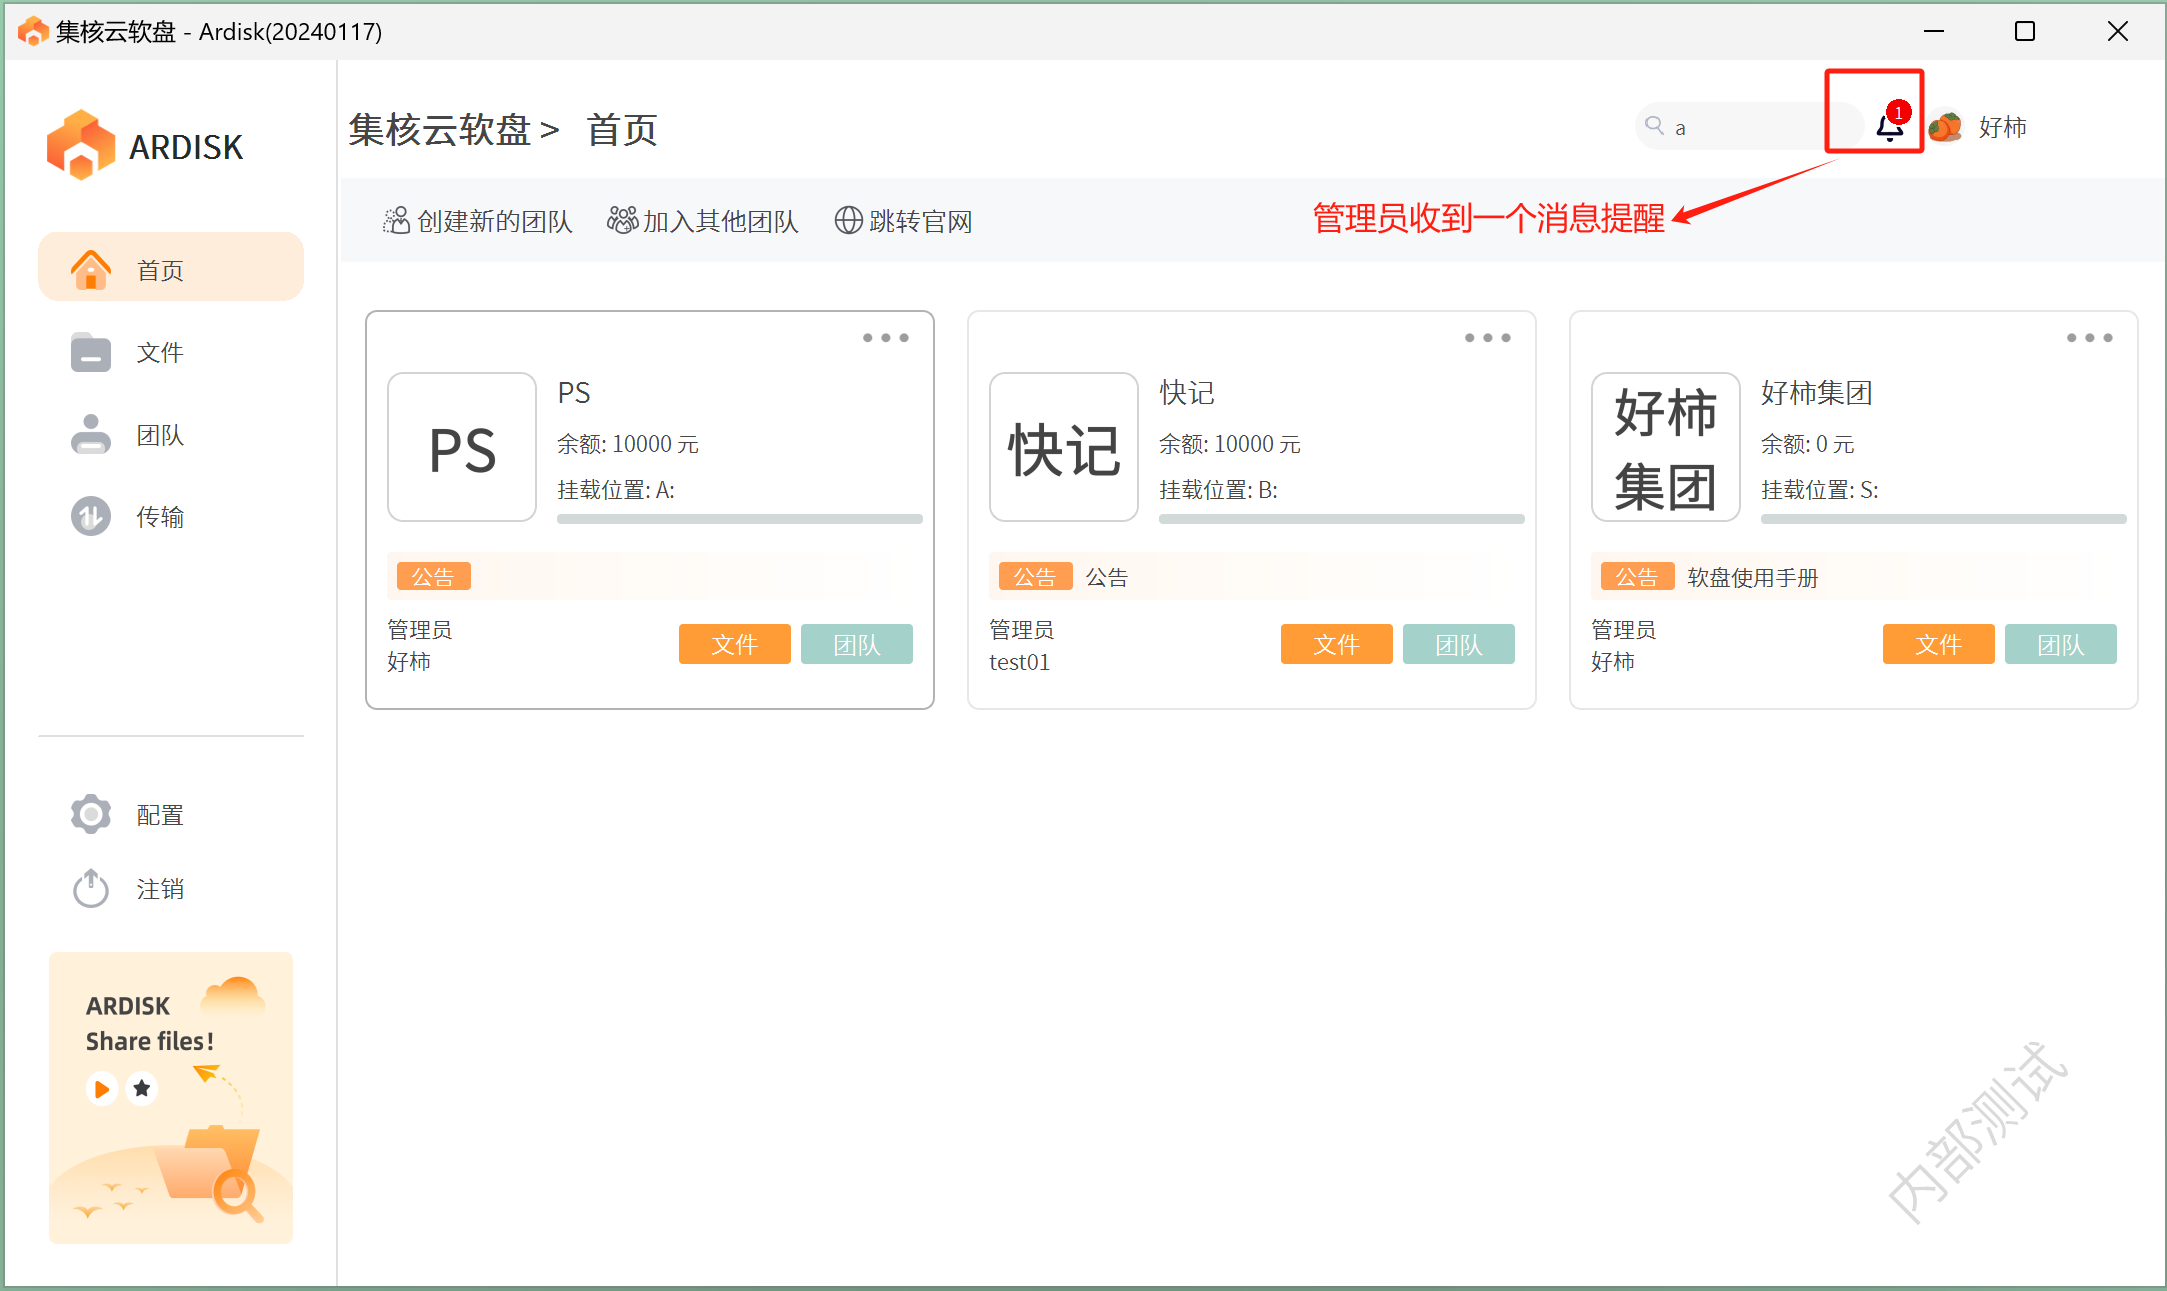Go to the 团队 sidebar section
The image size is (2167, 1291).
coord(160,435)
